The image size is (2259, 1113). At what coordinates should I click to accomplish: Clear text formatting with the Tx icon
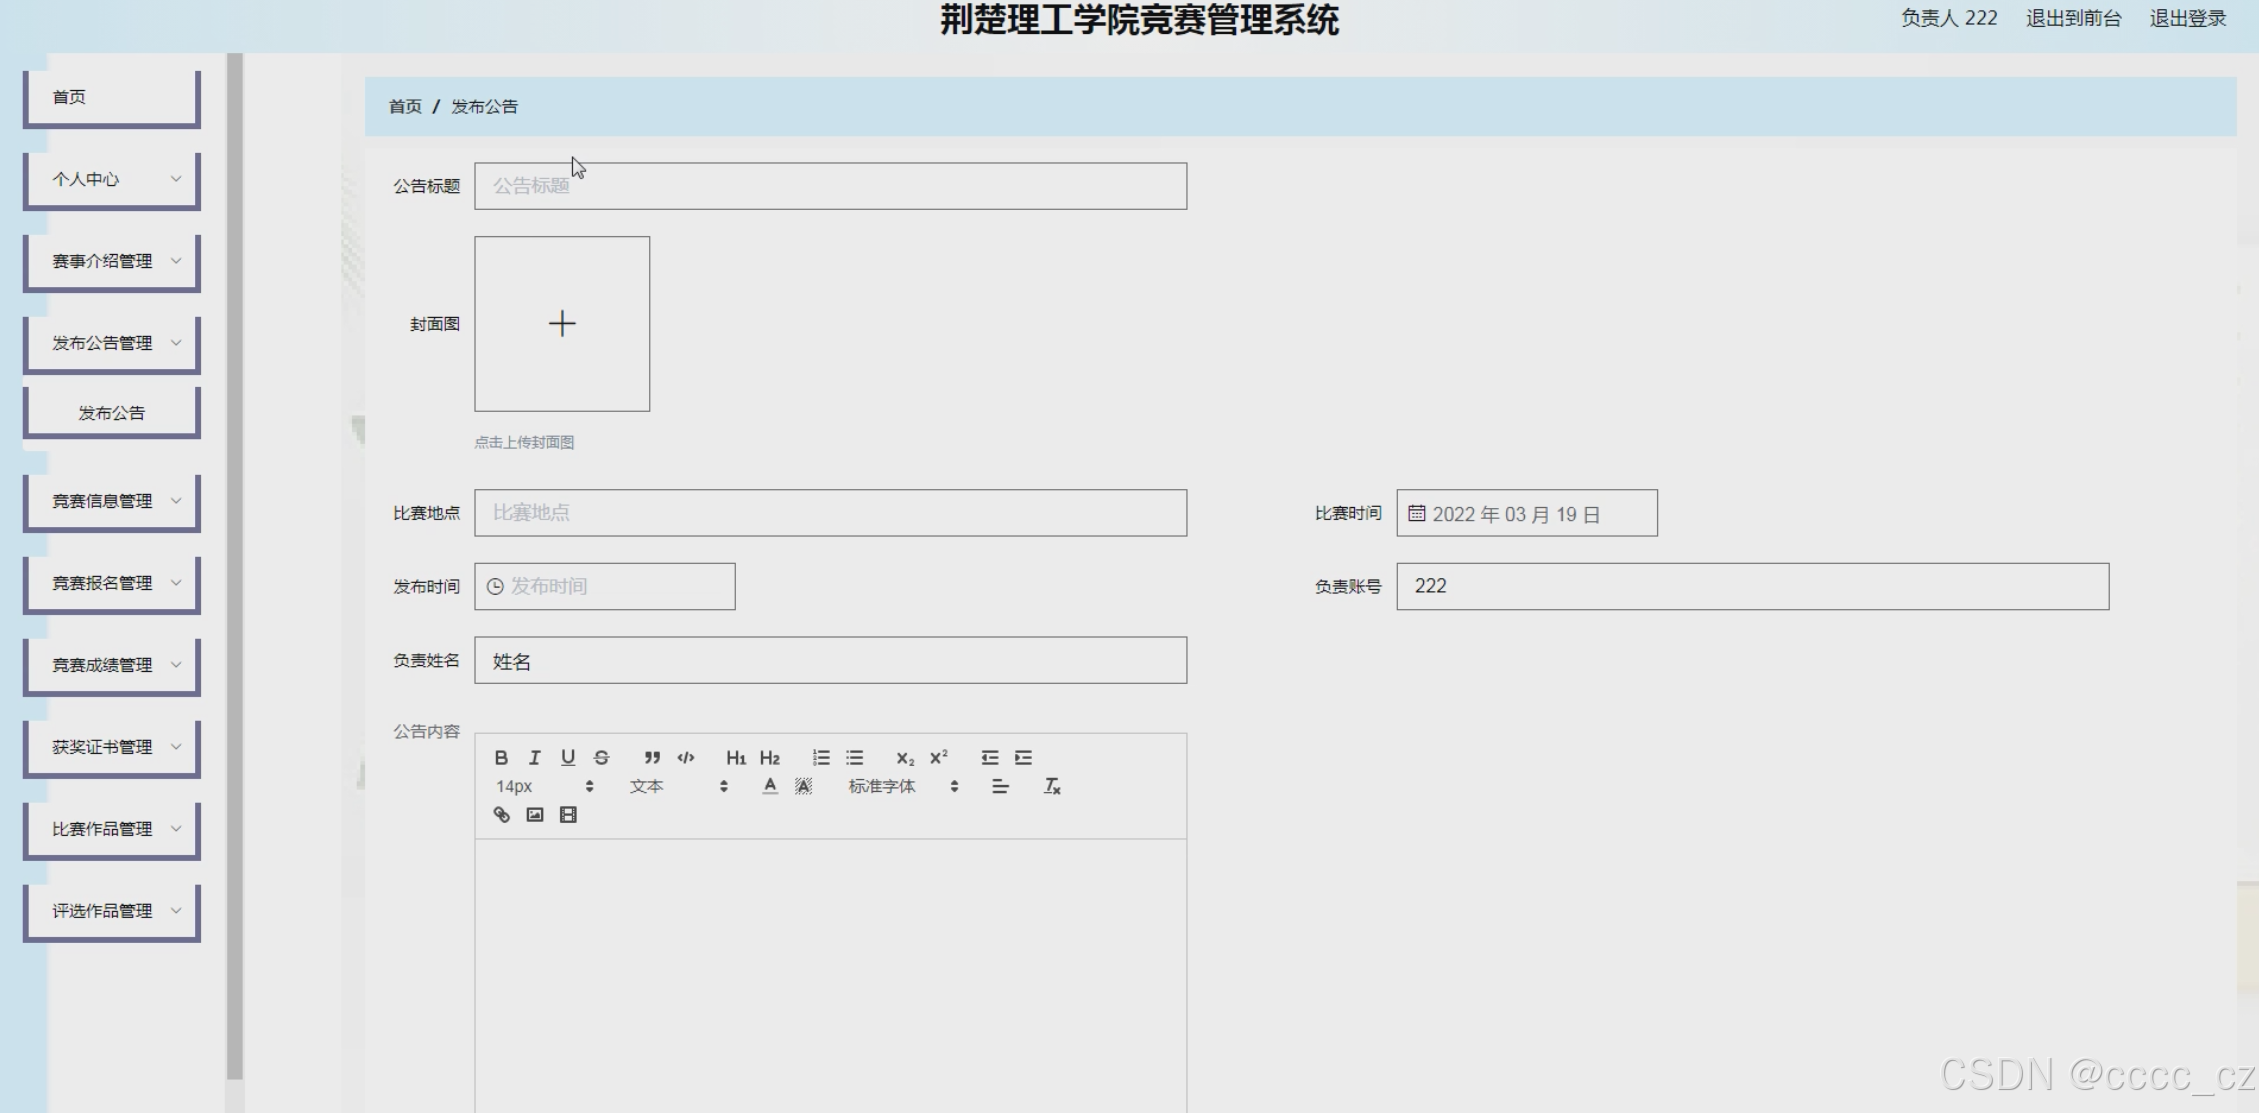tap(1052, 787)
